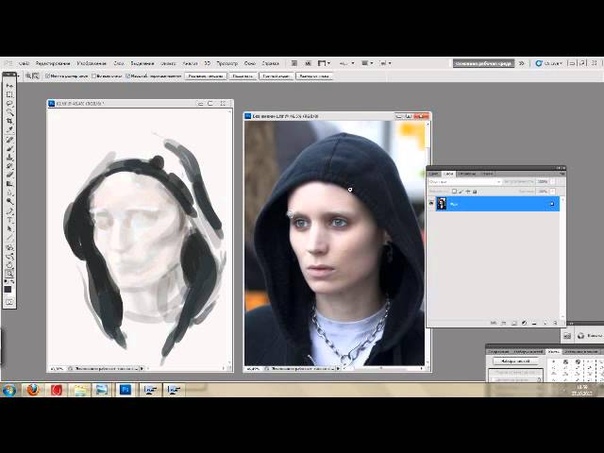Click Essentials workspace button
604x453 pixels.
pos(484,63)
